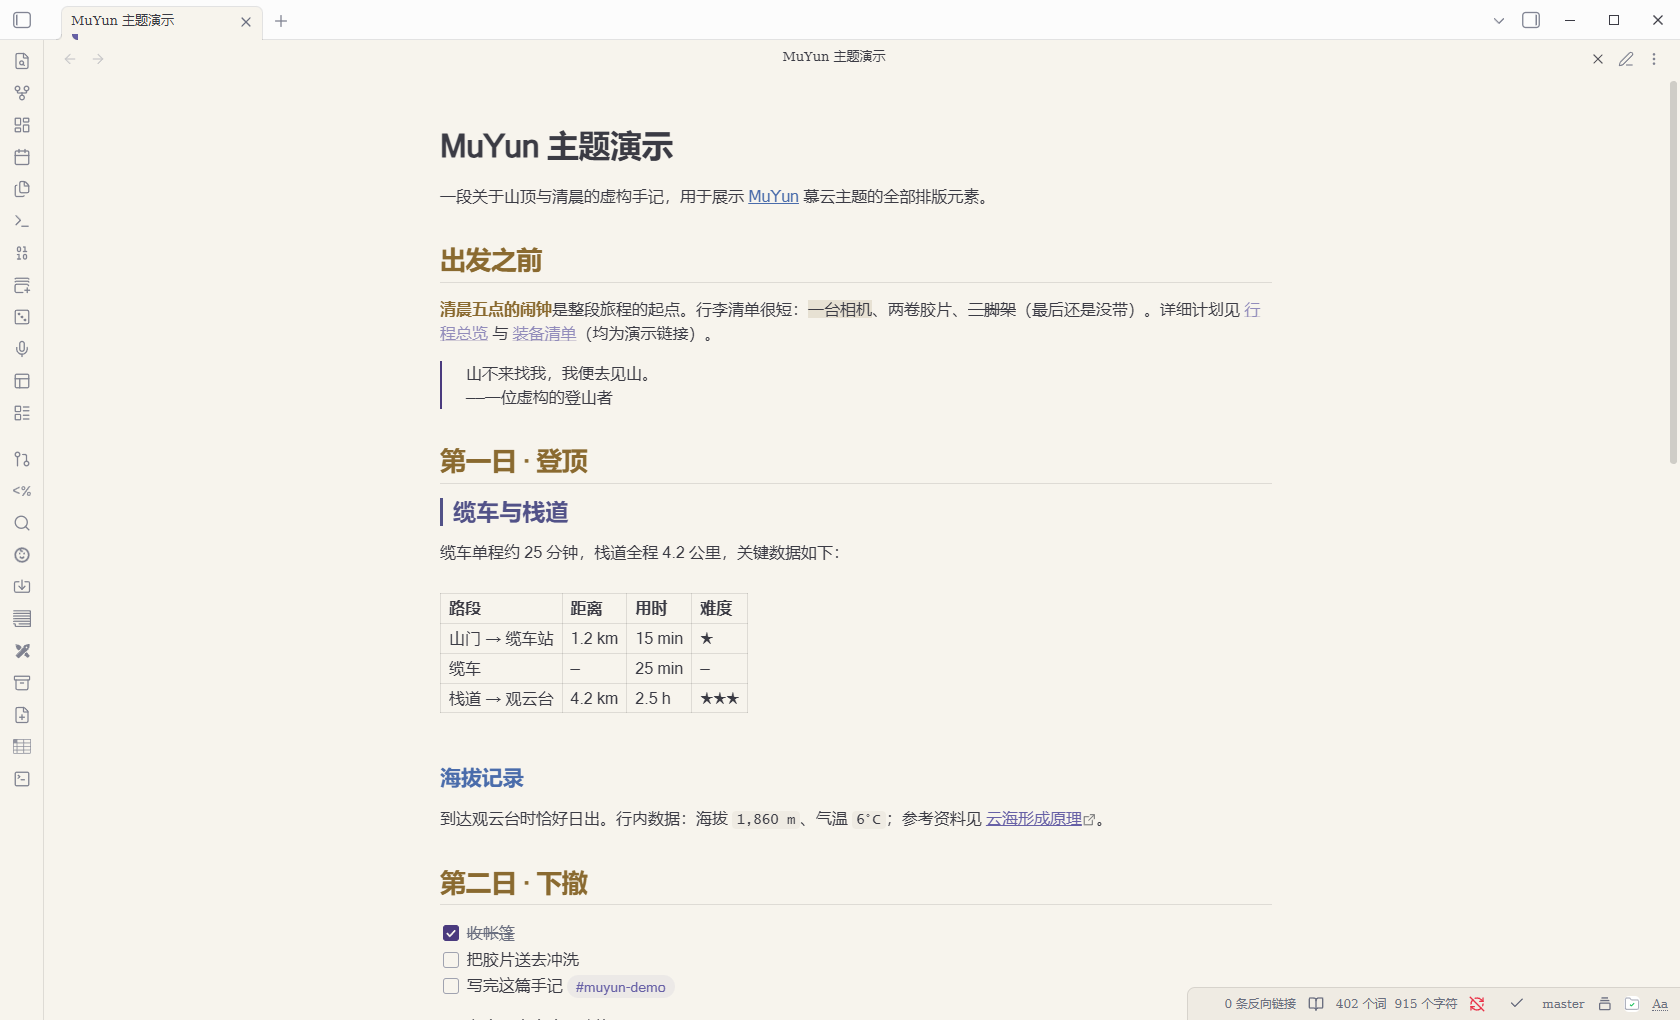Click the 栈道 → 观云台 table cell

click(x=501, y=699)
